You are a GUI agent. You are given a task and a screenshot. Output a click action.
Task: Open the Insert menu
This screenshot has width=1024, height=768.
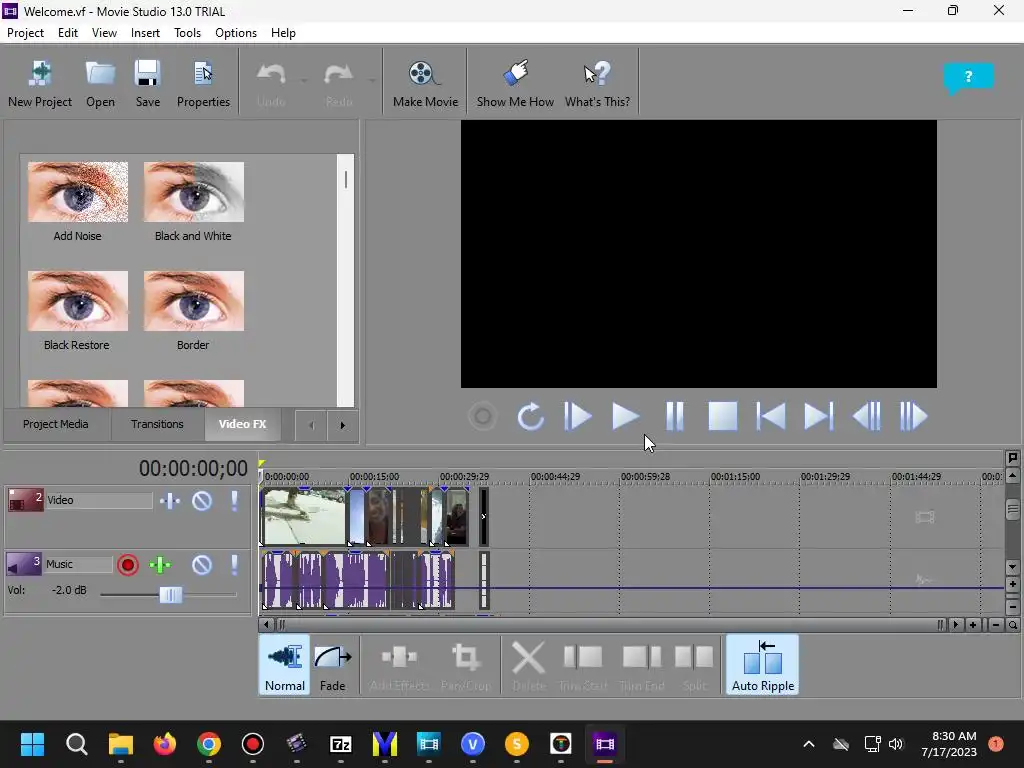pos(145,33)
